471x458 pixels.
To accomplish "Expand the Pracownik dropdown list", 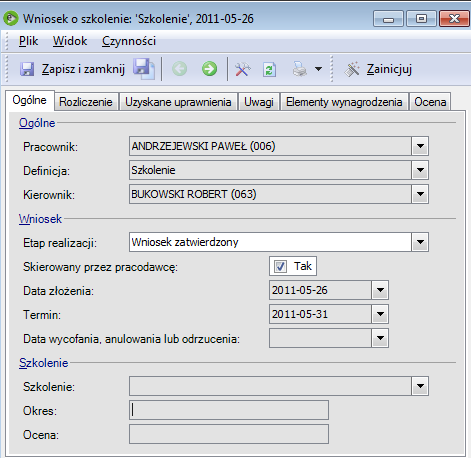I will [x=420, y=146].
